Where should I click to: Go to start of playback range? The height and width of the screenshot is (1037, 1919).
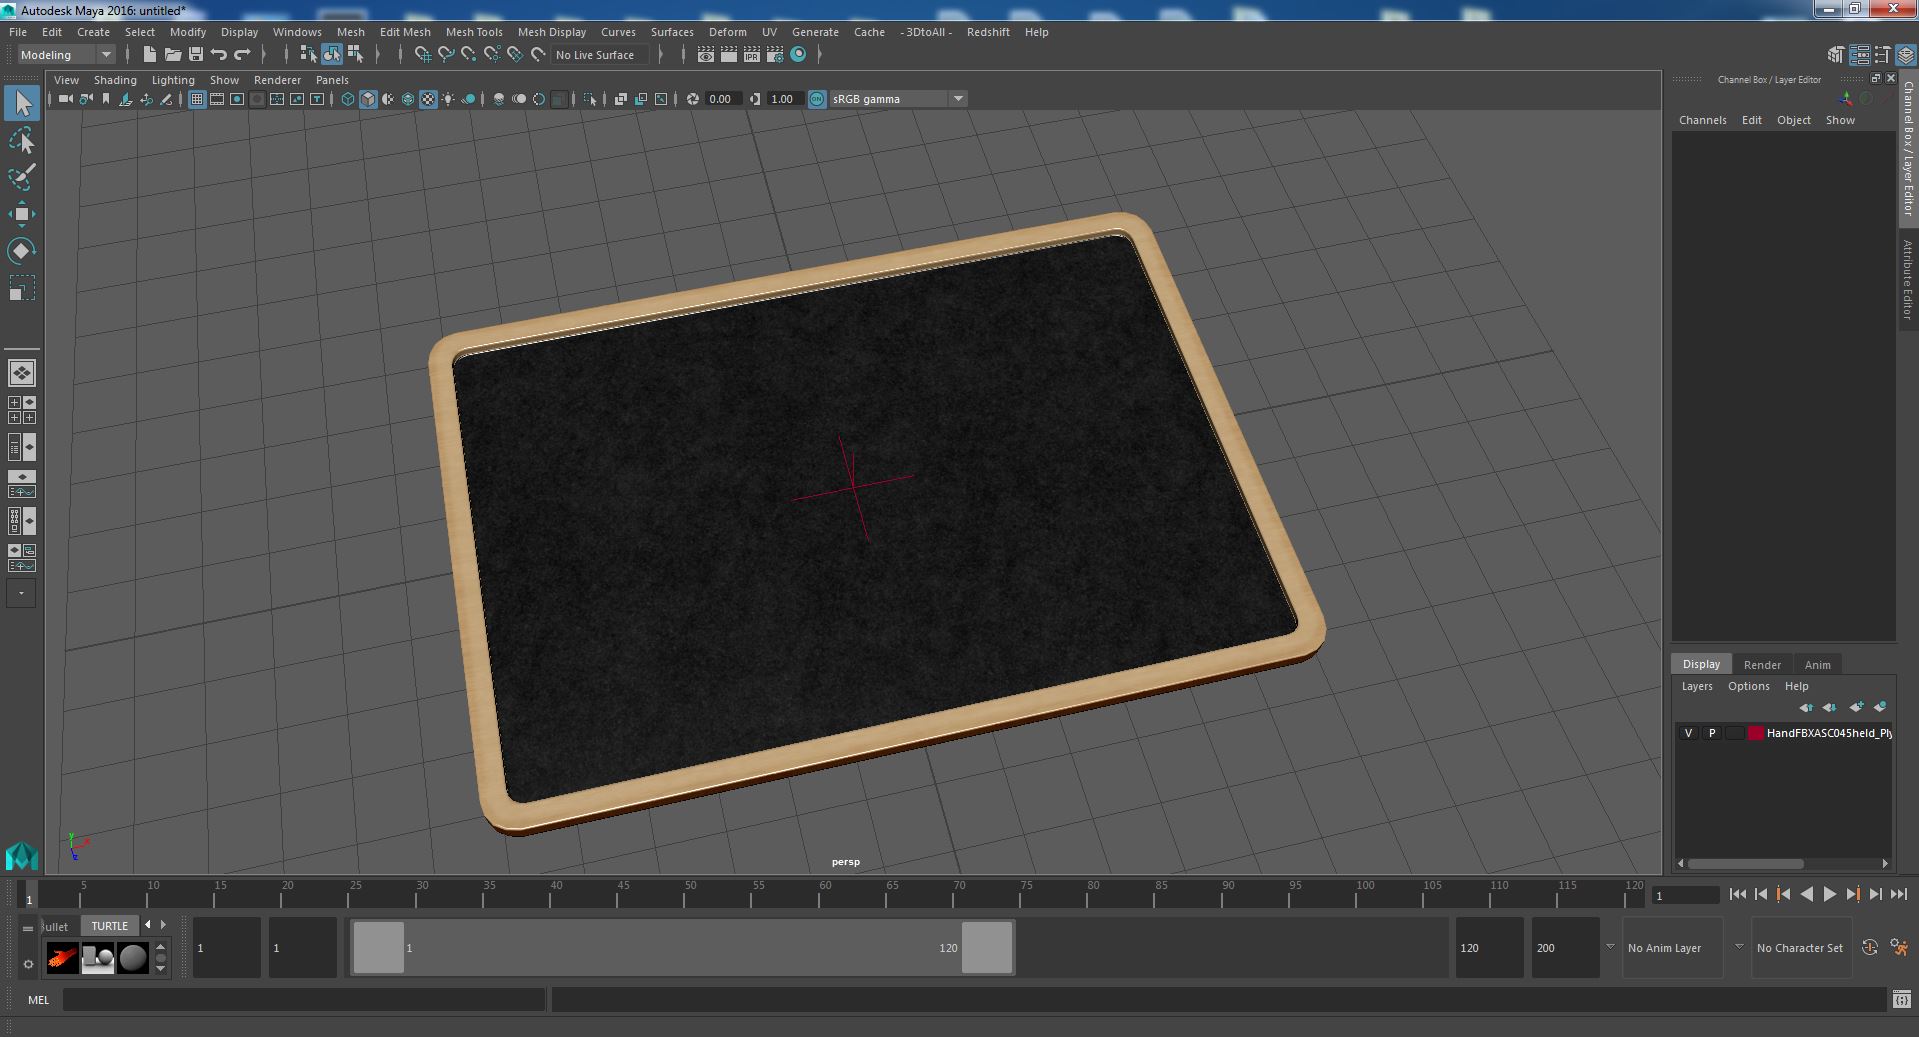coord(1737,895)
